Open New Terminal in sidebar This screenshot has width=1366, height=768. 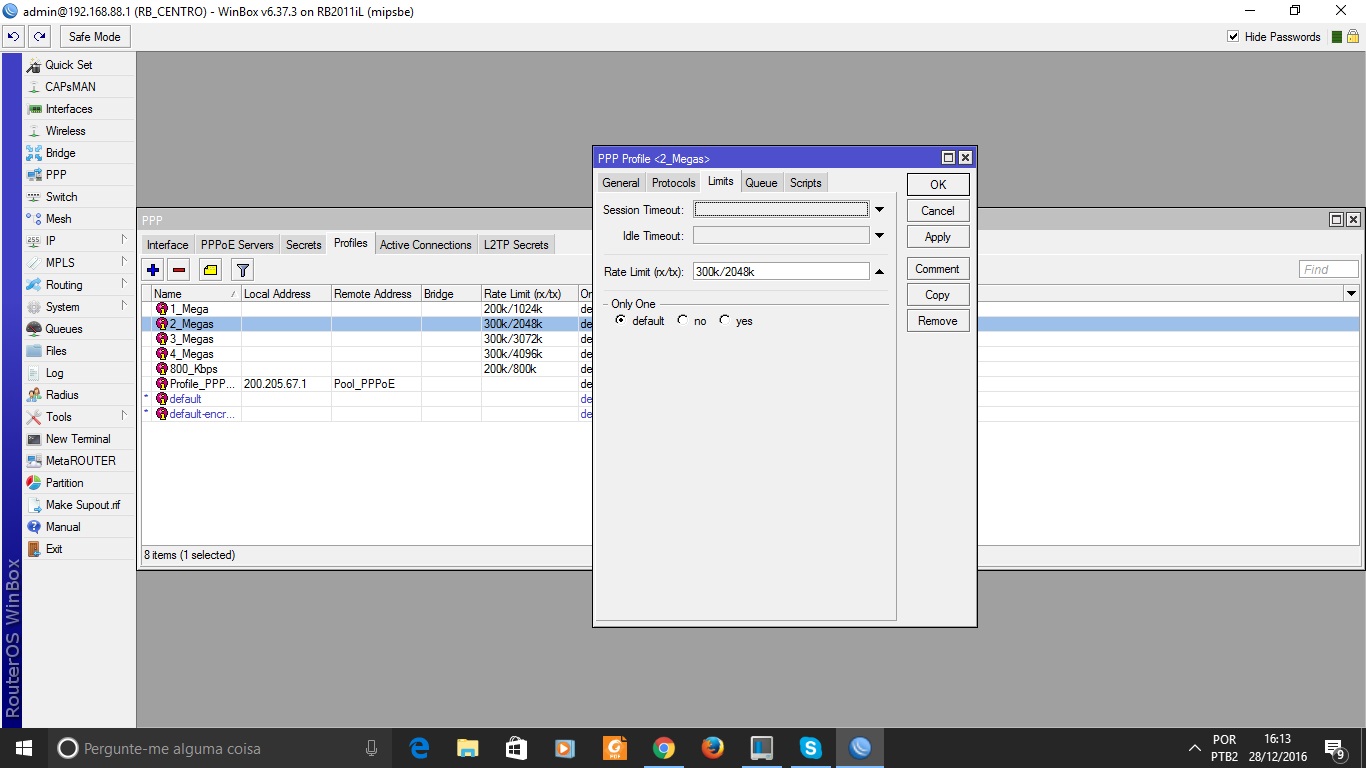[78, 439]
